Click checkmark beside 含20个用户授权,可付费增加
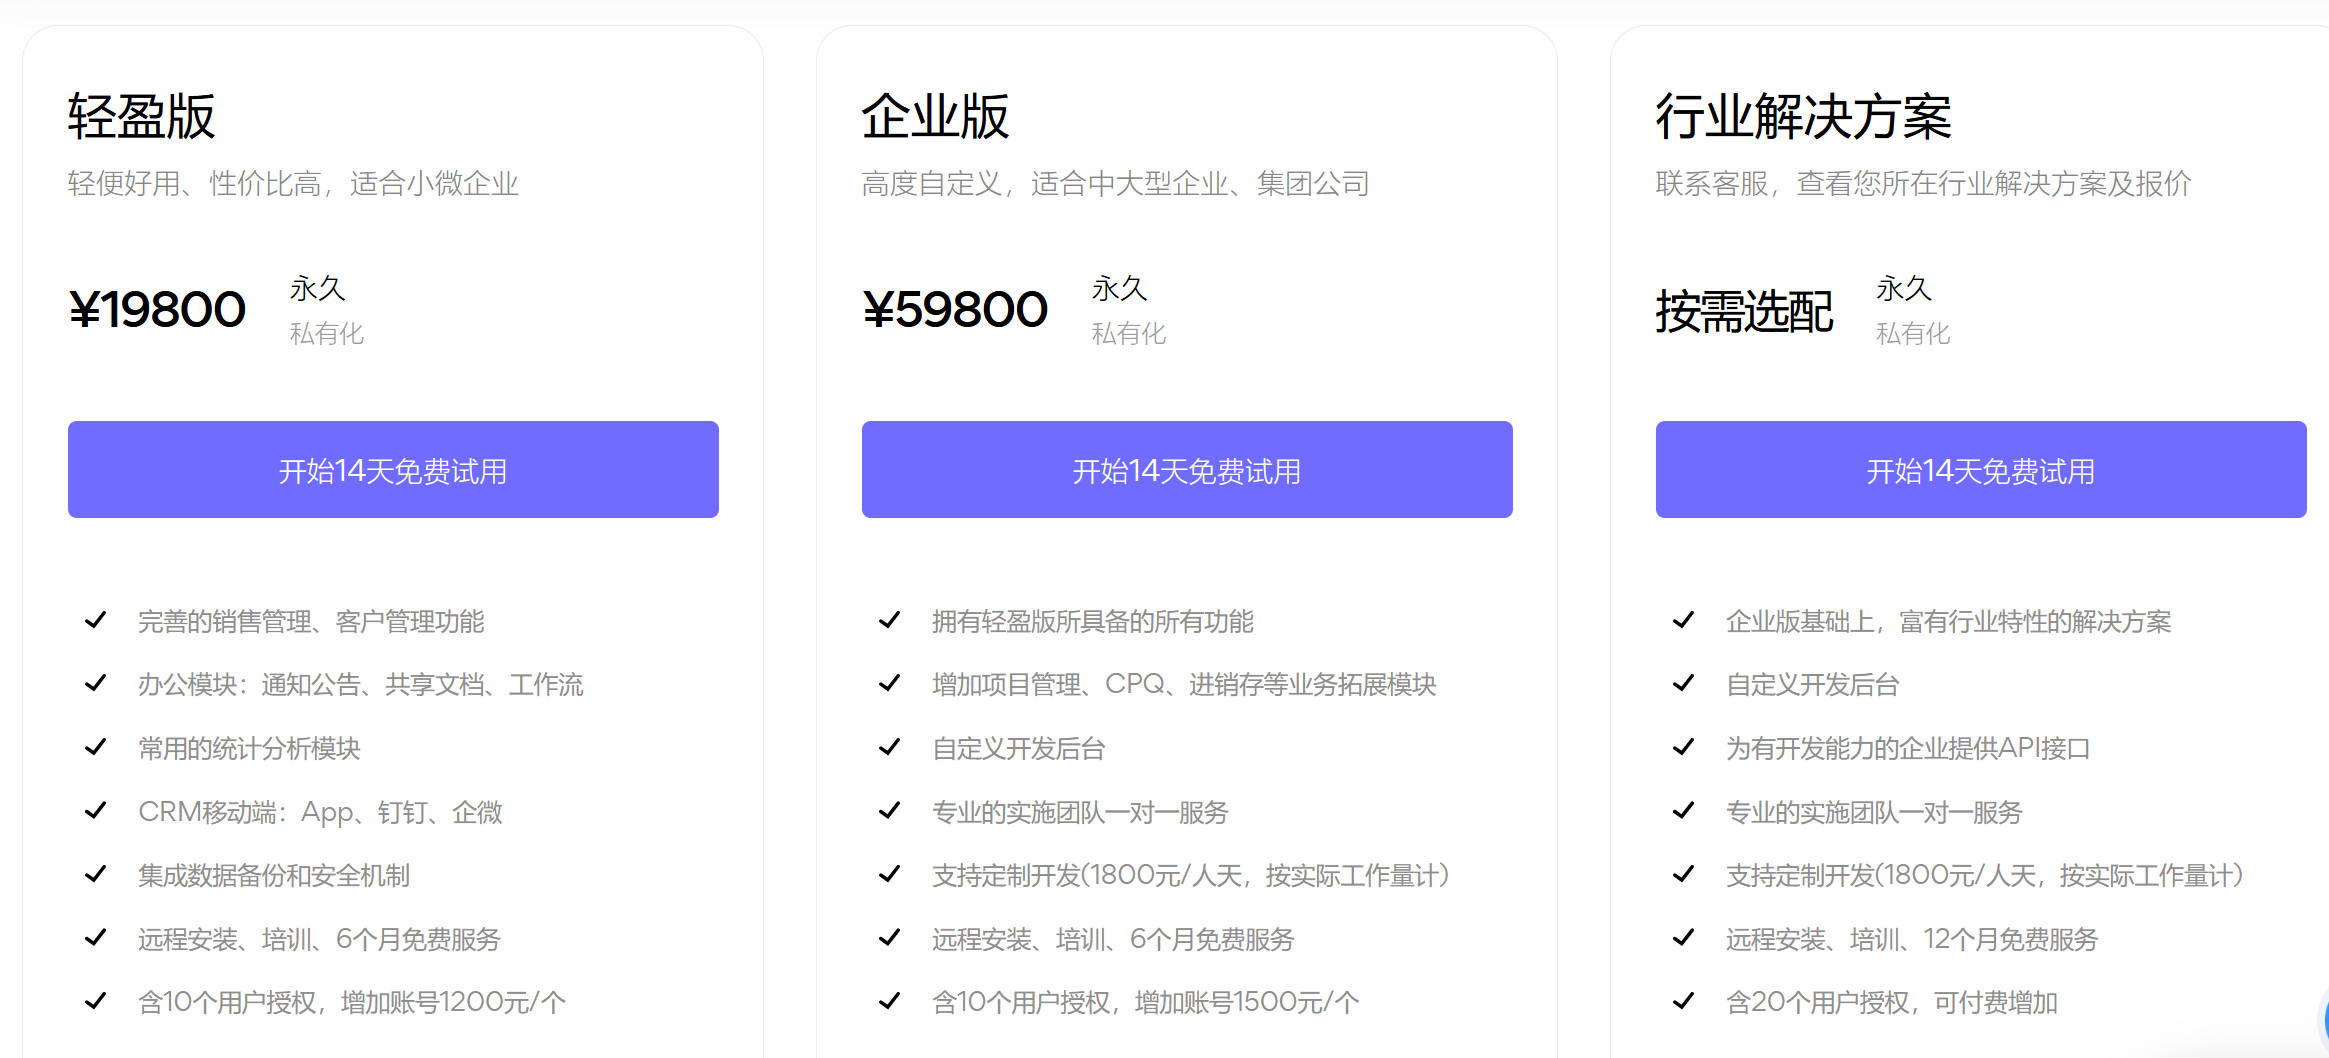The height and width of the screenshot is (1058, 2329). tap(1684, 1001)
